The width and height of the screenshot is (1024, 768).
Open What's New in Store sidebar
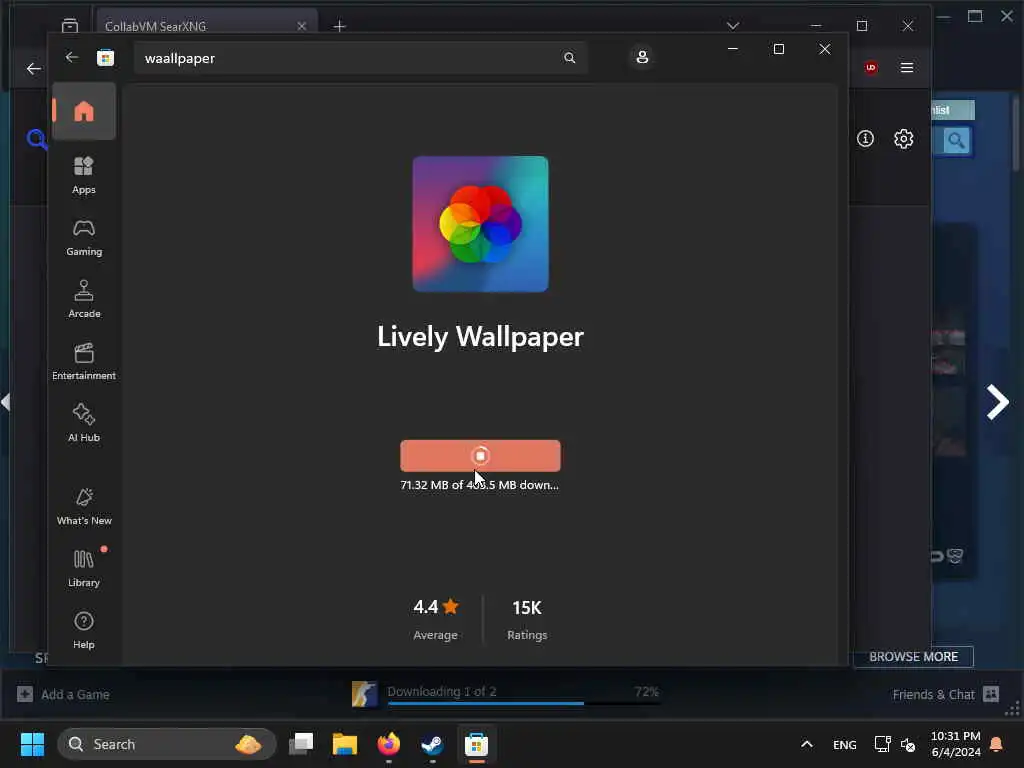pos(84,506)
